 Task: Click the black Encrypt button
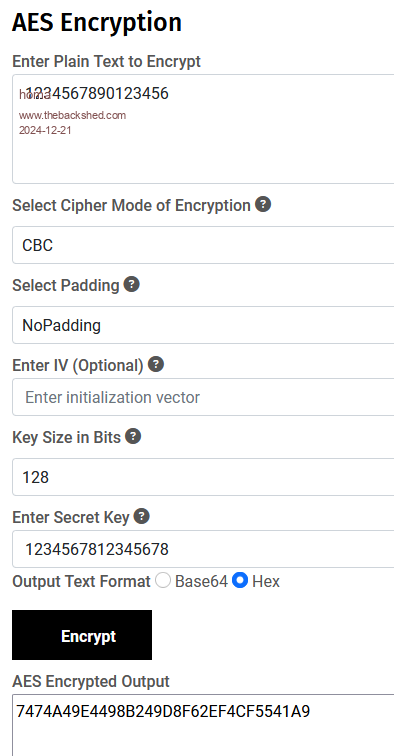coord(82,635)
